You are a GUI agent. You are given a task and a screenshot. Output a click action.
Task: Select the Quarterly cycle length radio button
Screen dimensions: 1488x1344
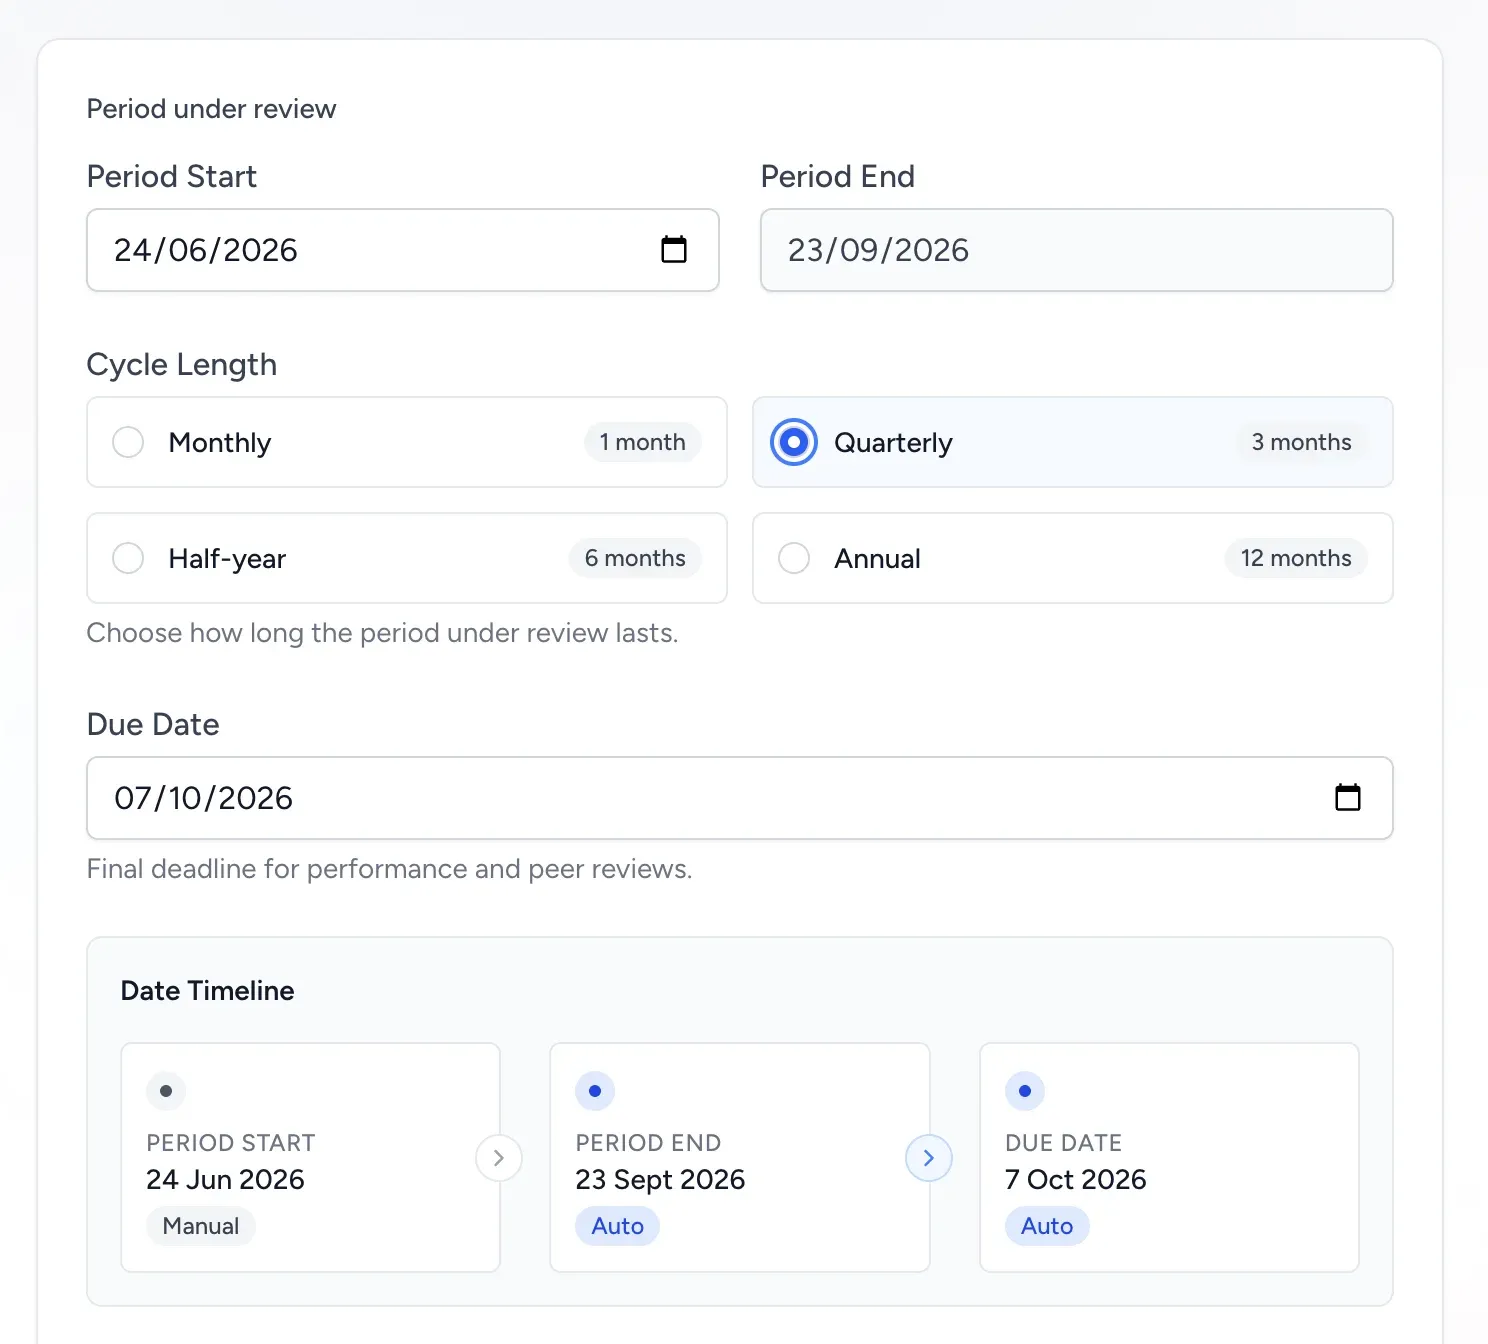coord(794,442)
